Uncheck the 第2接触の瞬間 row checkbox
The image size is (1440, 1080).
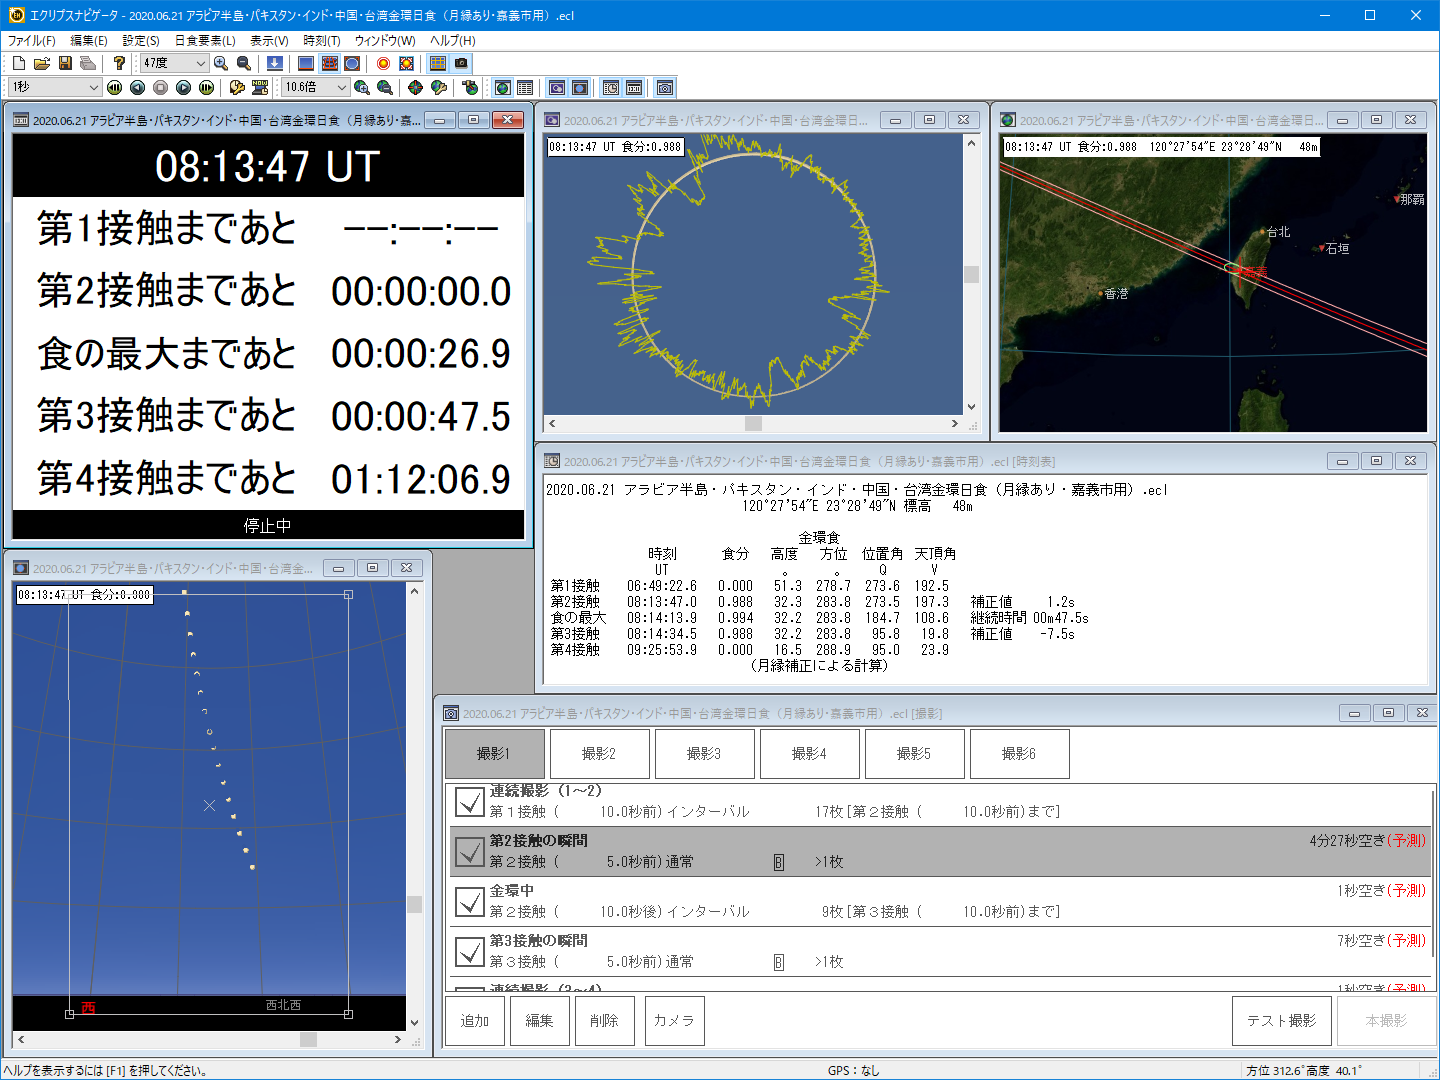pyautogui.click(x=470, y=852)
